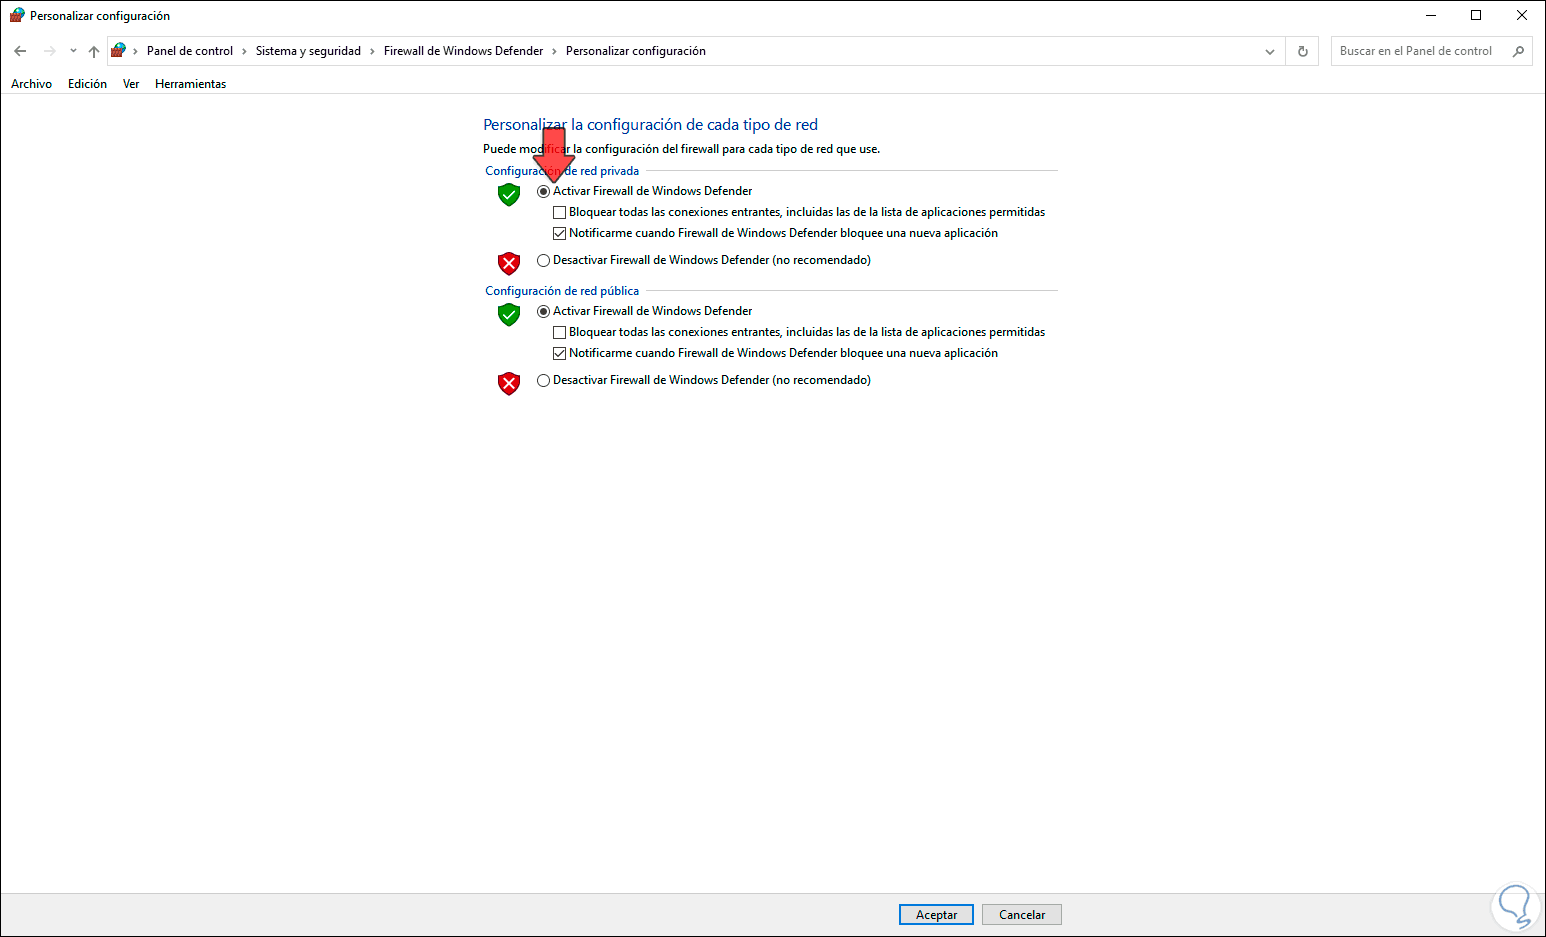The width and height of the screenshot is (1546, 937).
Task: Maximize the Personalizar configuración window
Action: tap(1476, 15)
